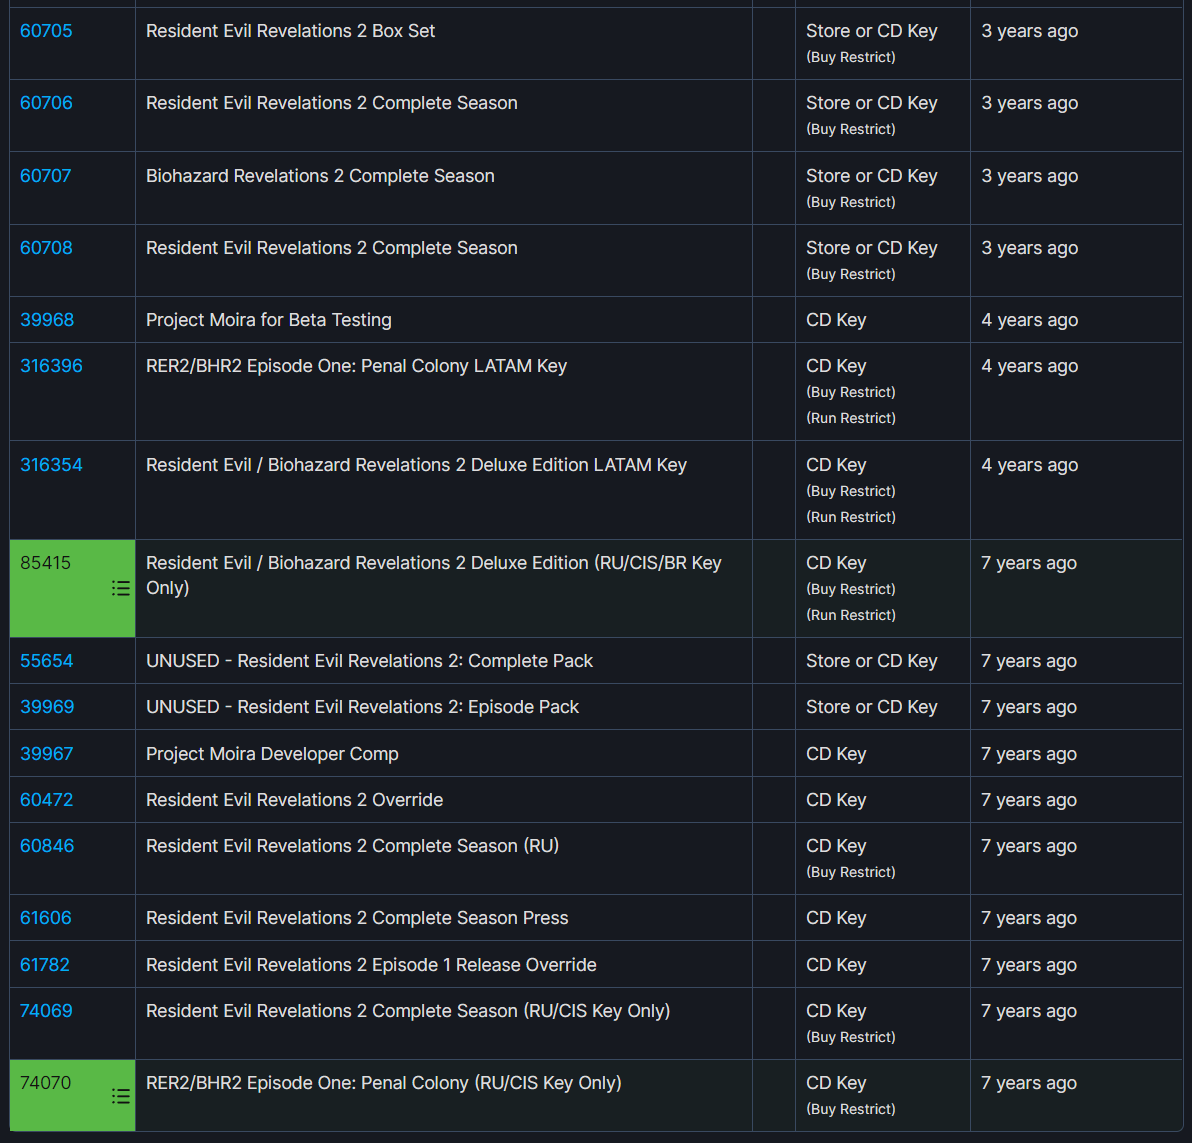Open package 60708 link

pos(46,248)
